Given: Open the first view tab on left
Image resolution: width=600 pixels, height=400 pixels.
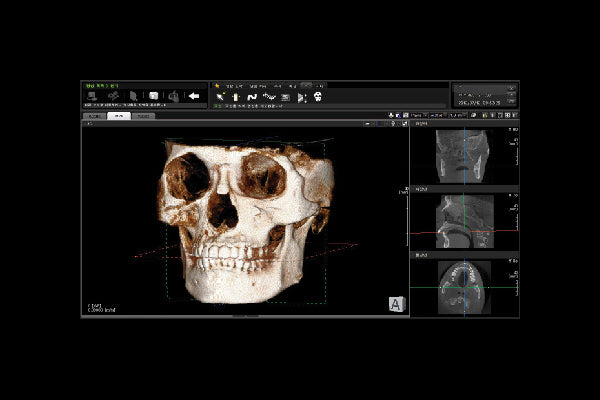Looking at the screenshot, I should point(94,116).
